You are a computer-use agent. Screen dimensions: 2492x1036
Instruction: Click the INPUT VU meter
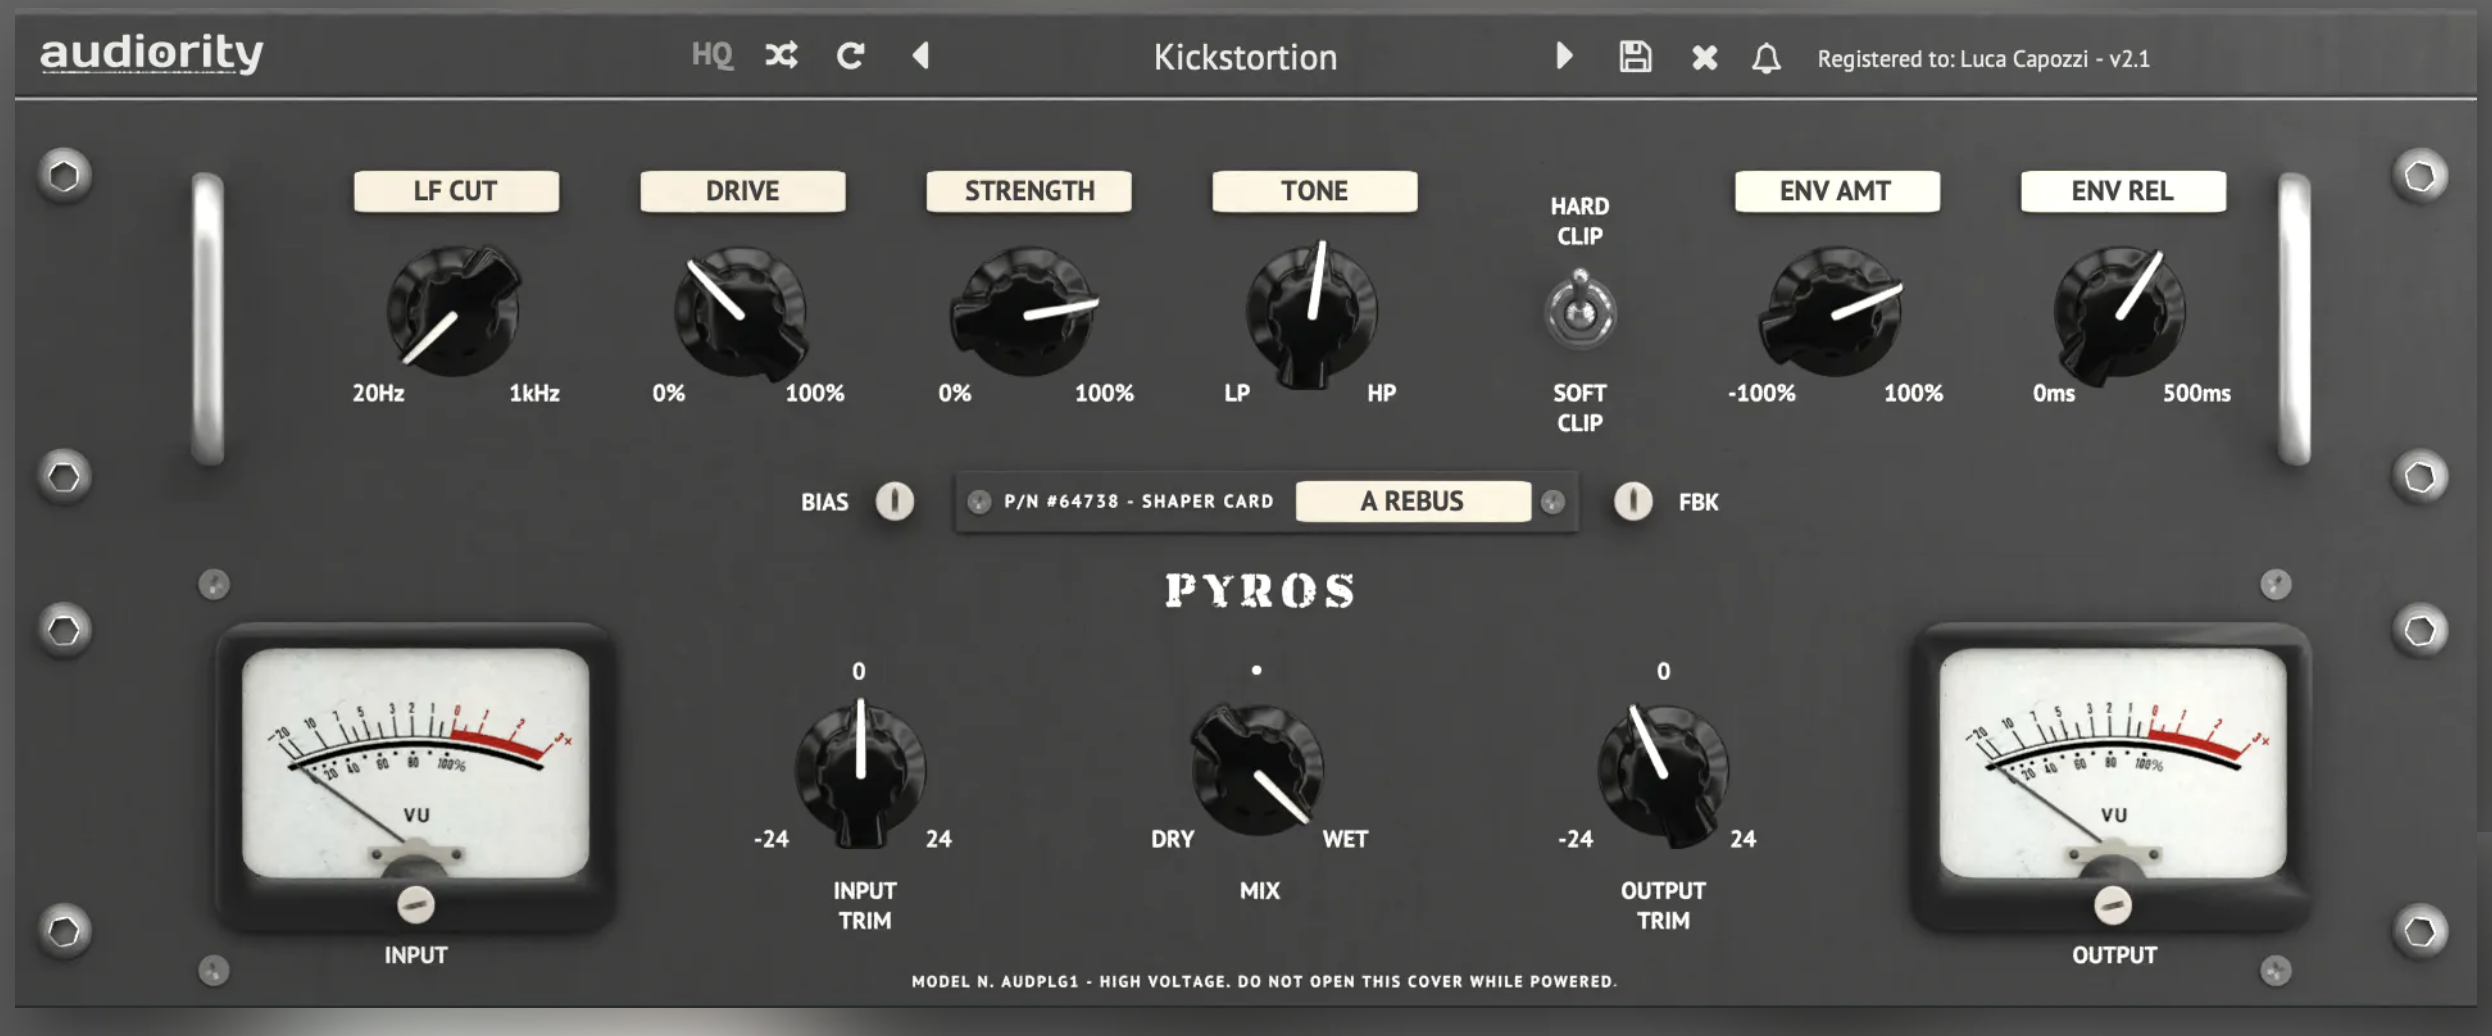coord(415,763)
